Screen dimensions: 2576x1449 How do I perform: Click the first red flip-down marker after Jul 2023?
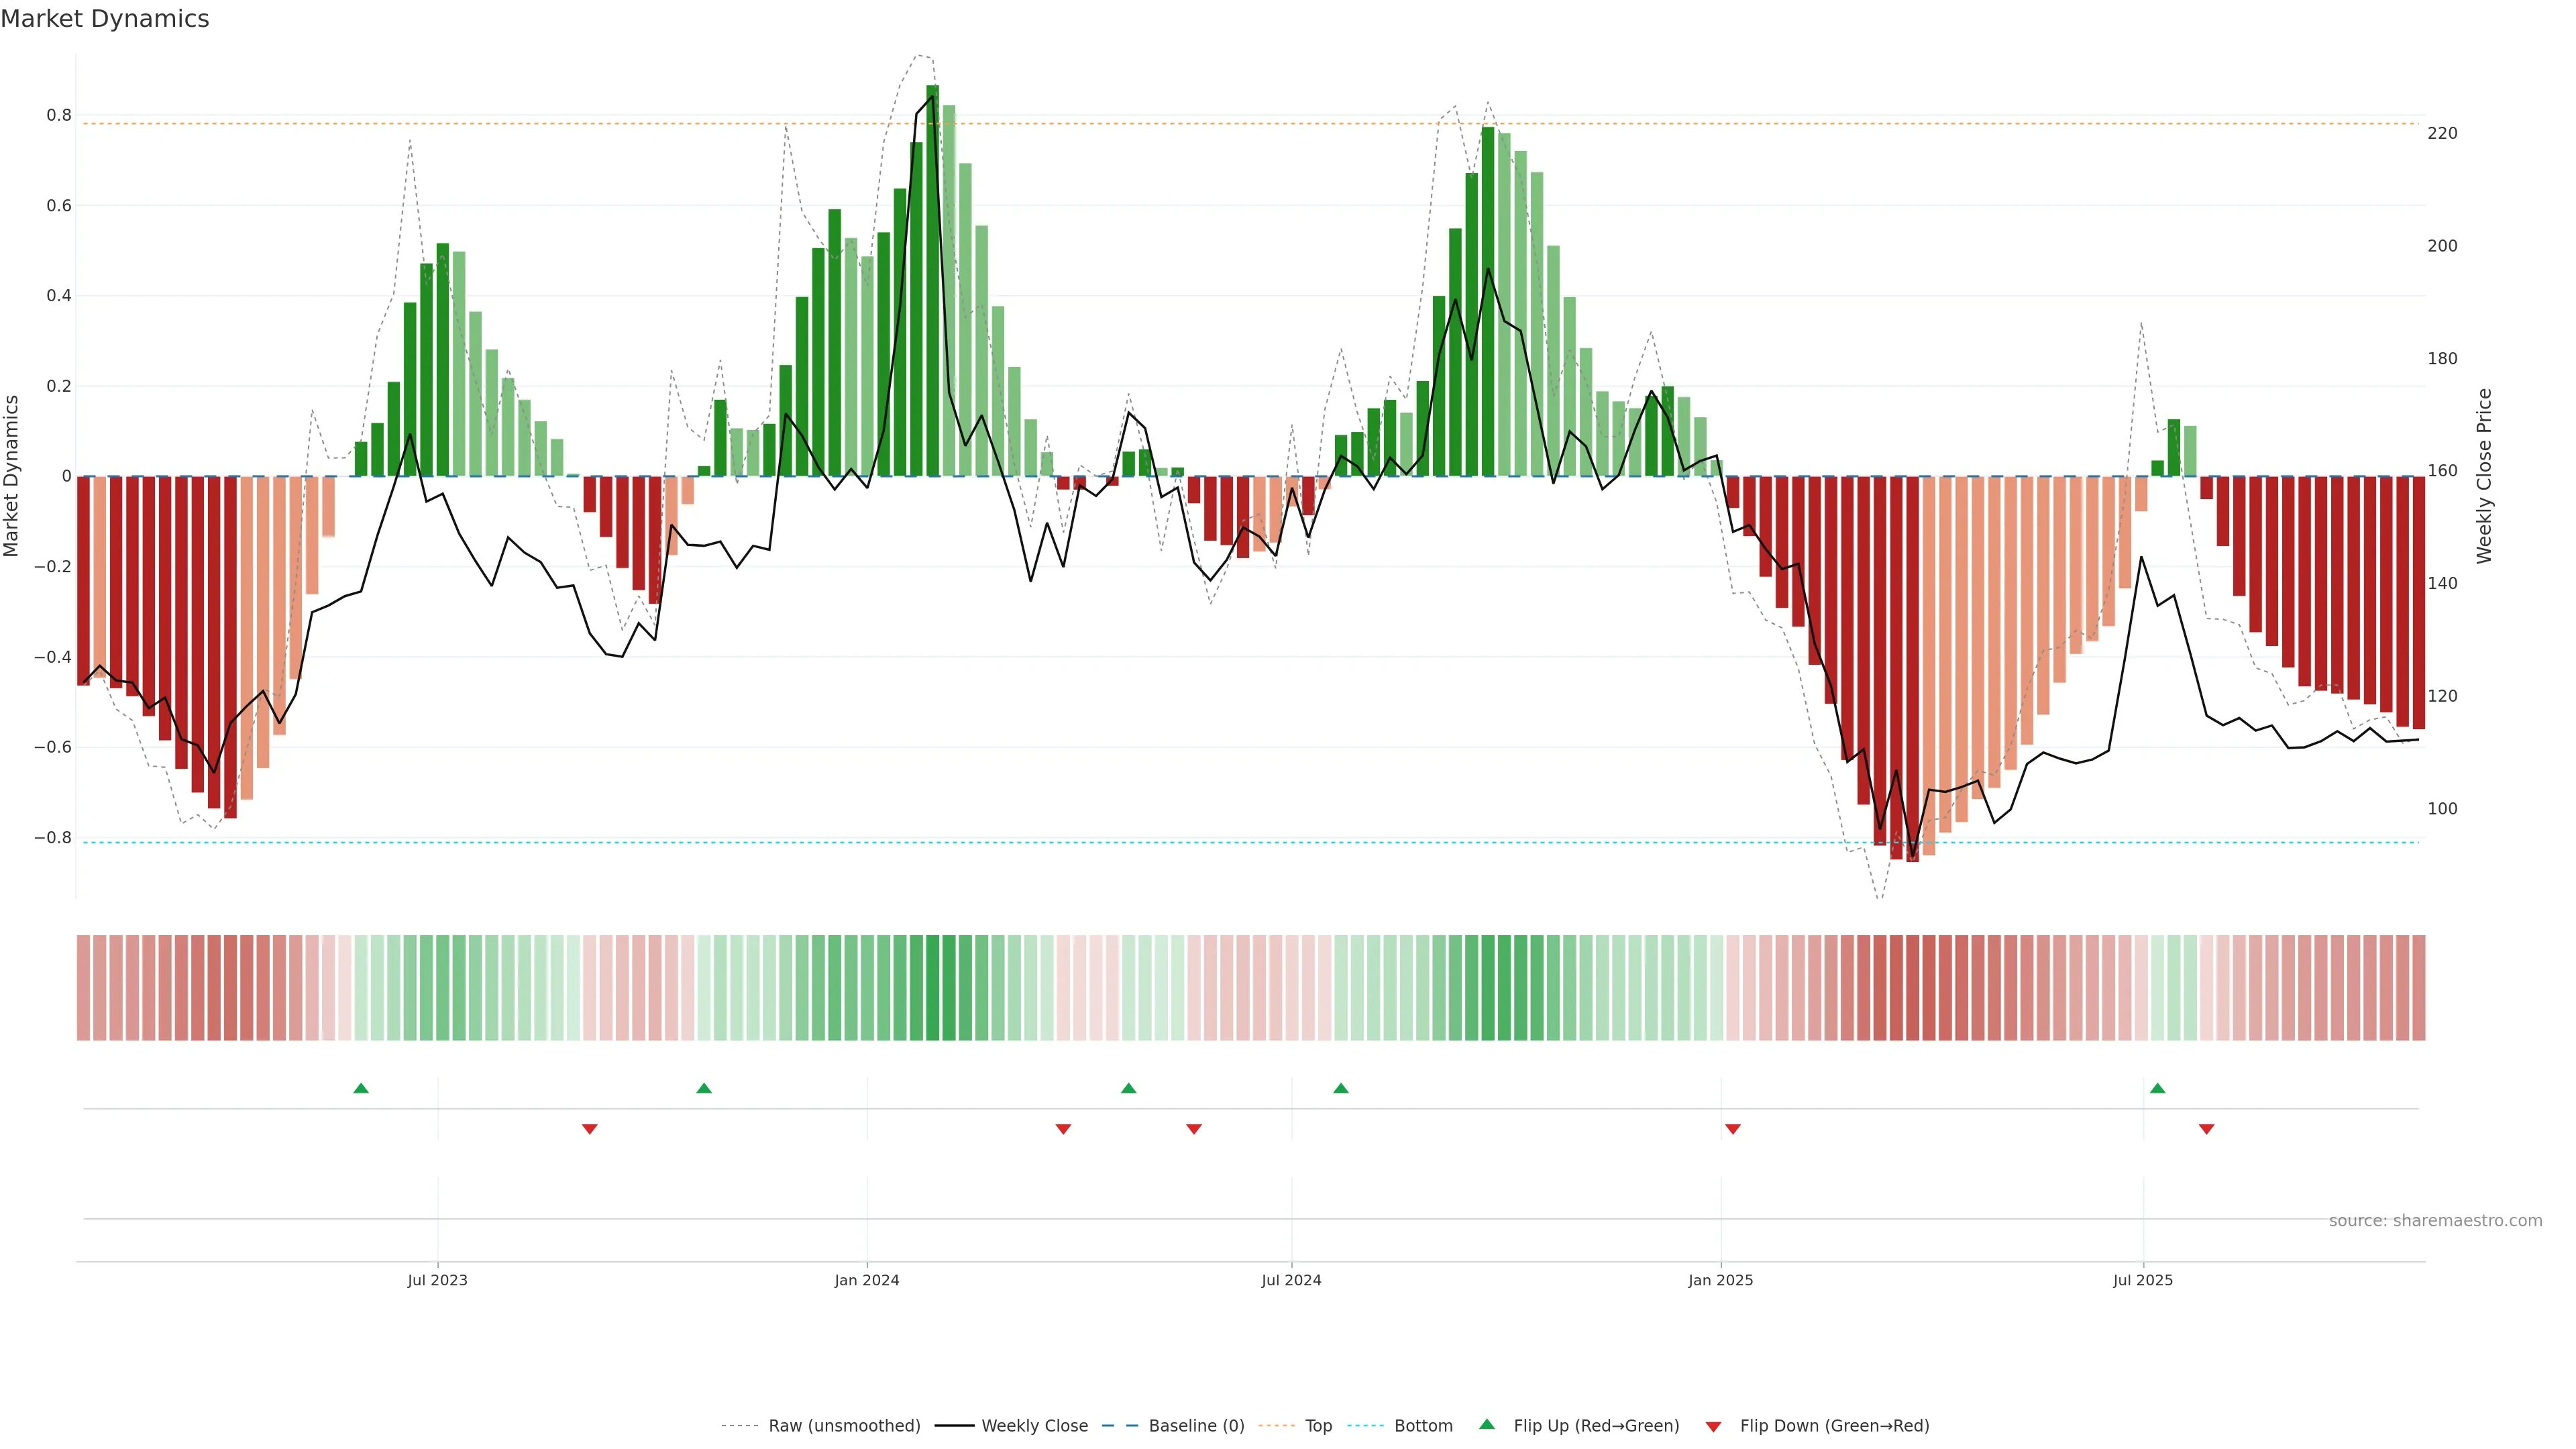tap(589, 1129)
